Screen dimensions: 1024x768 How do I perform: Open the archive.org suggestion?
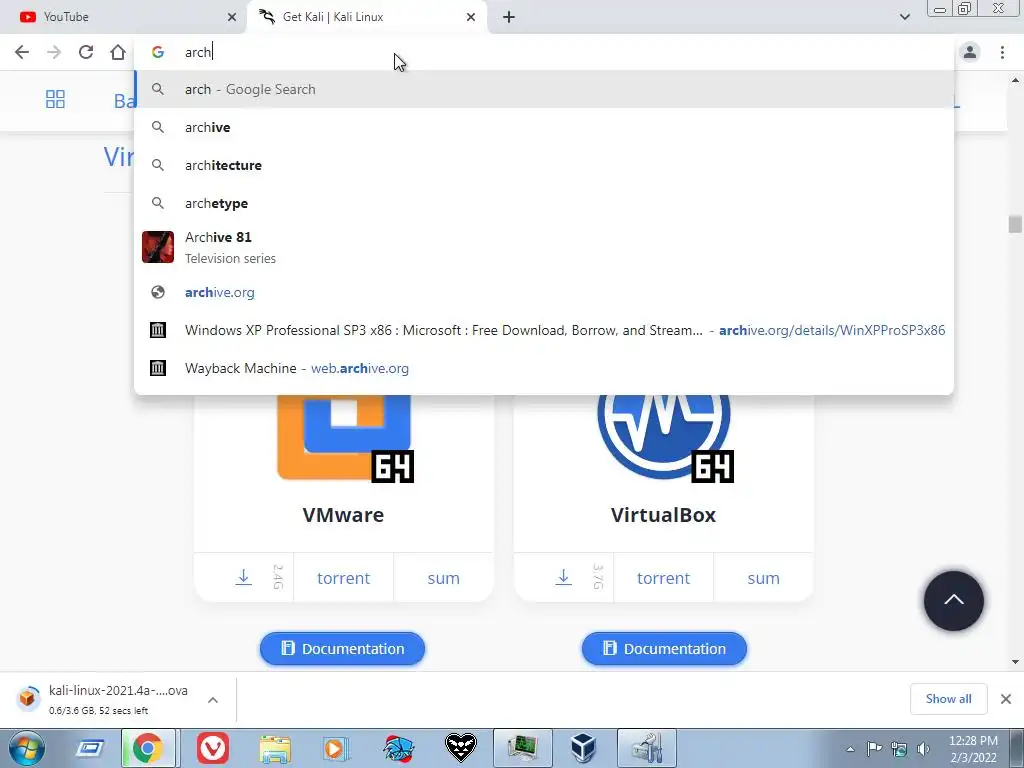[544, 293]
